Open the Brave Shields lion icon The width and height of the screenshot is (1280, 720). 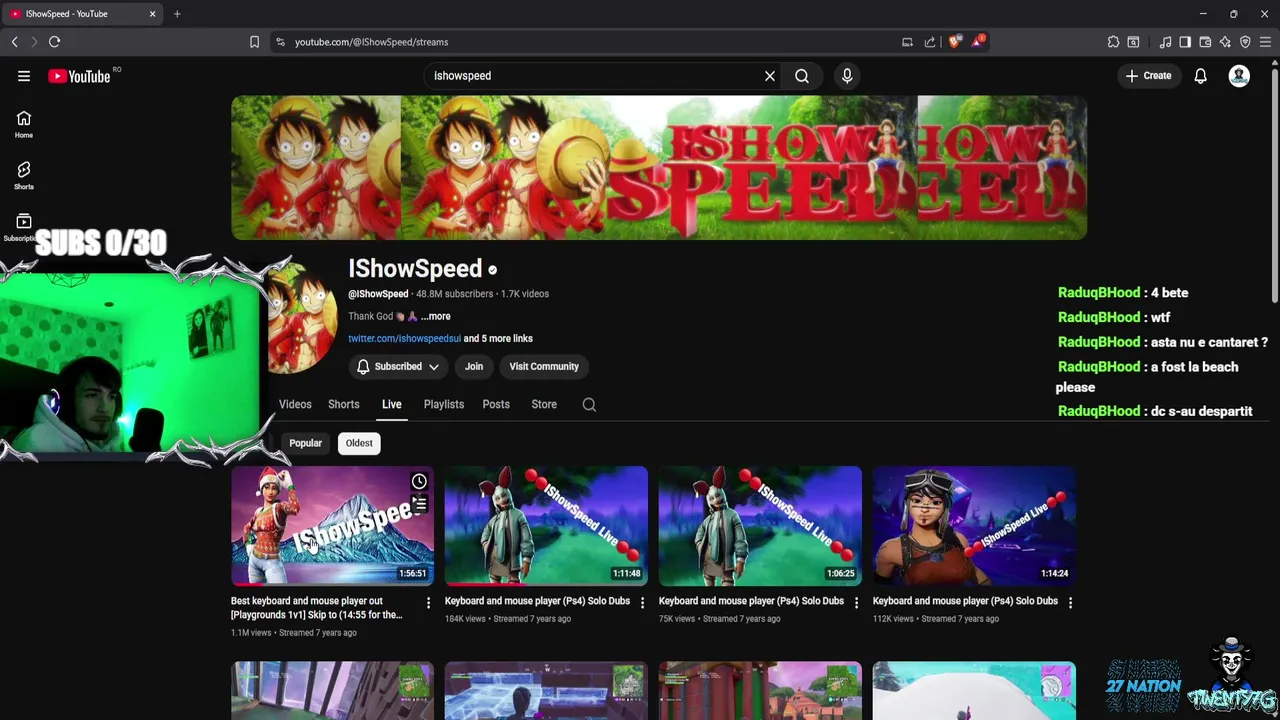coord(954,42)
